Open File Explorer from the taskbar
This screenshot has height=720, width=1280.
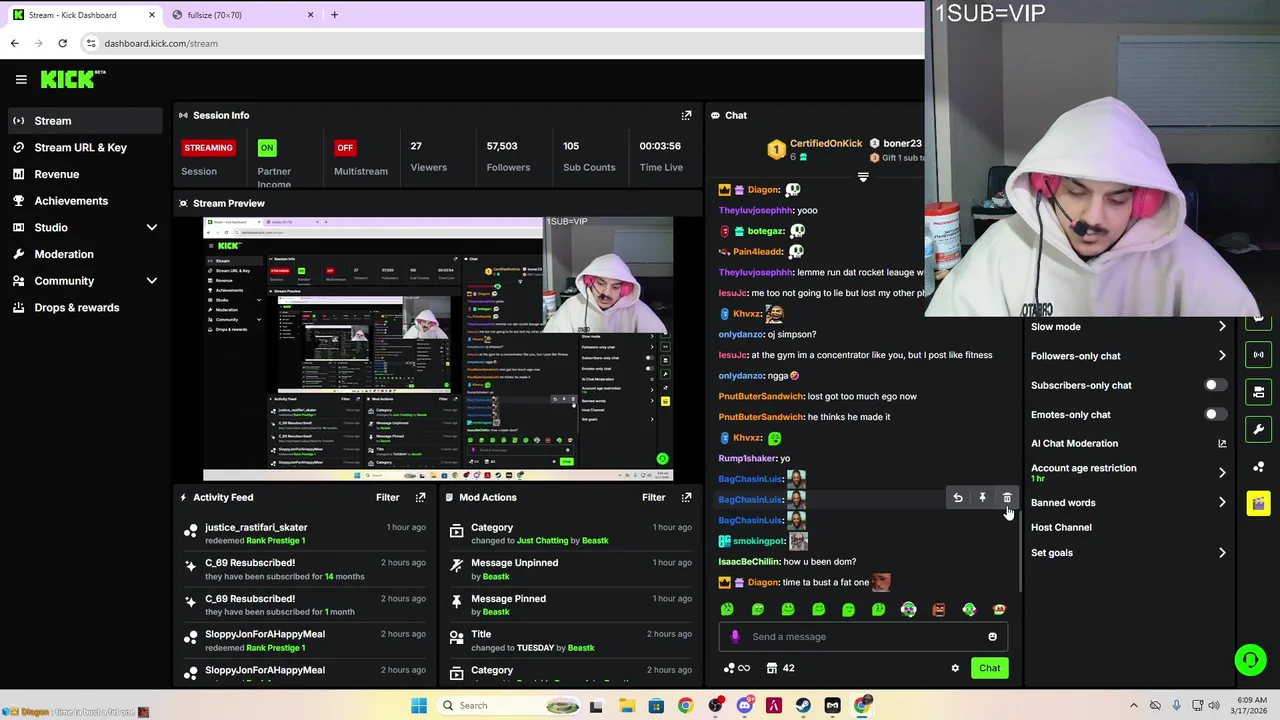[626, 706]
